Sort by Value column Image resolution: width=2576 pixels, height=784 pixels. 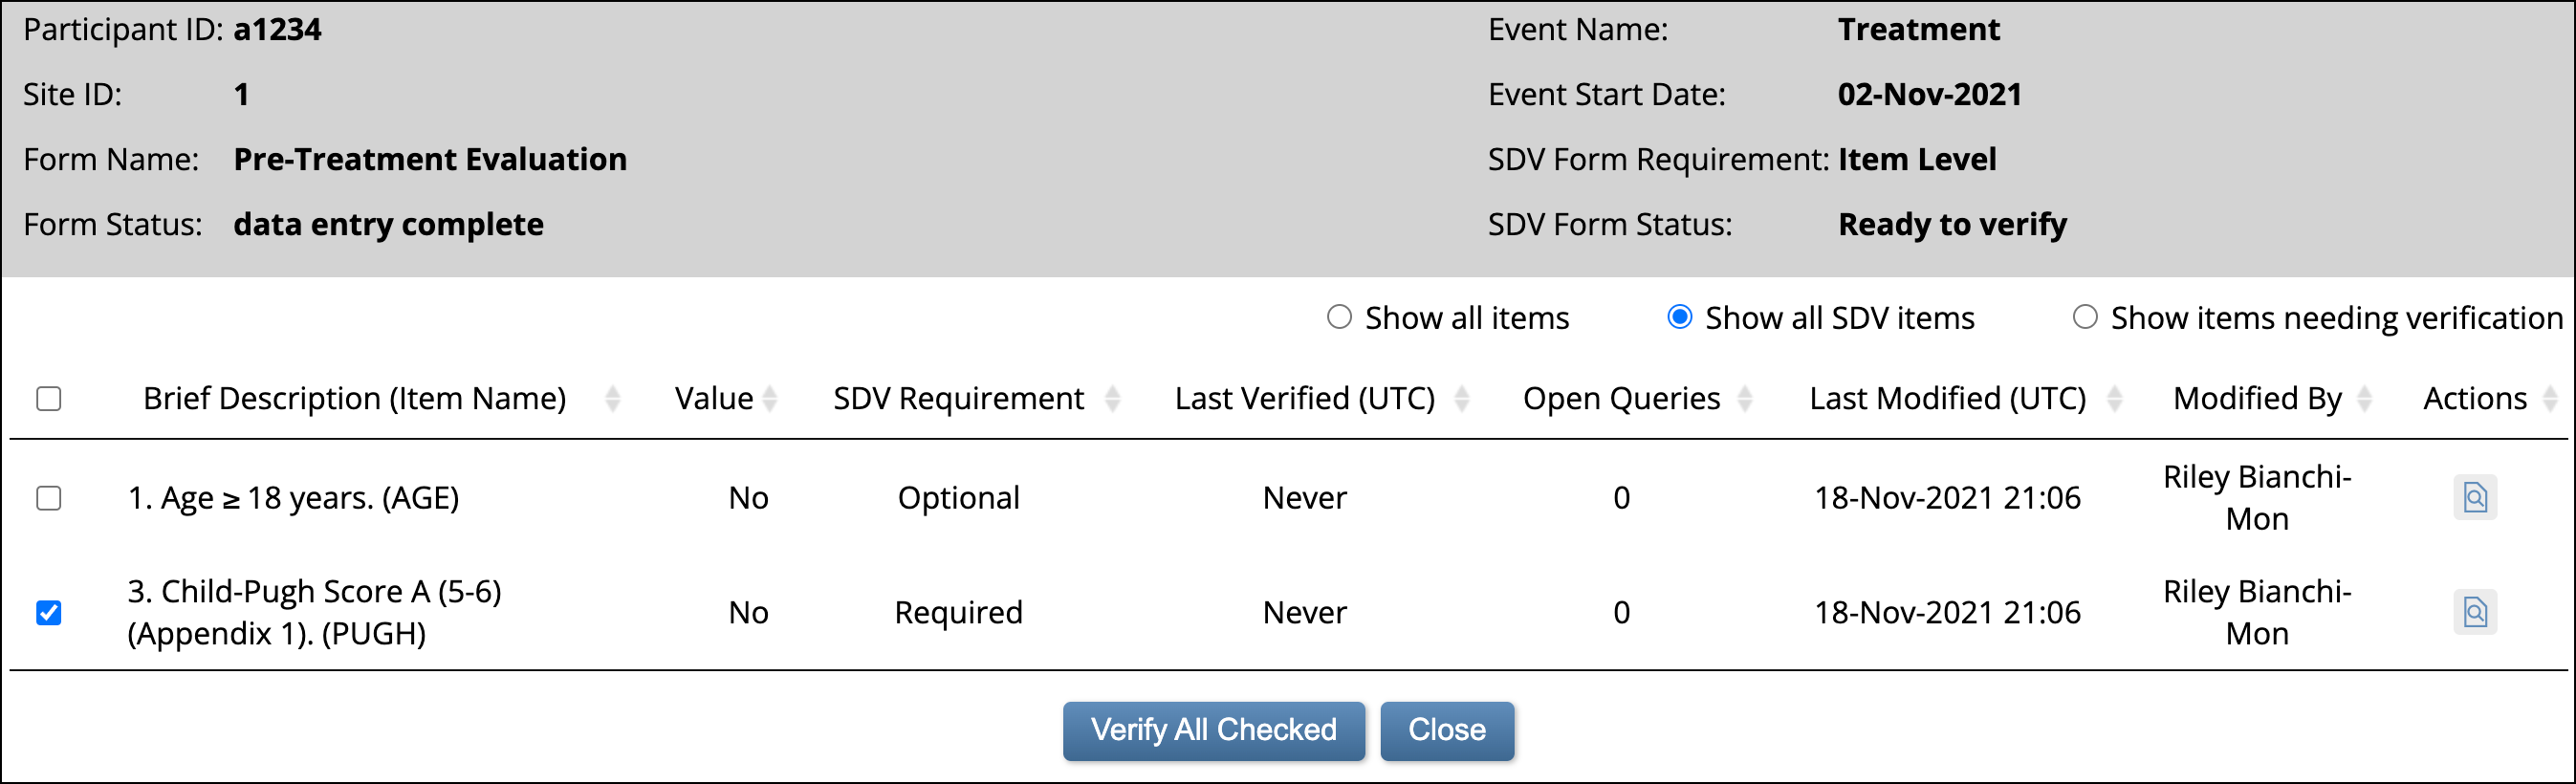pos(769,398)
